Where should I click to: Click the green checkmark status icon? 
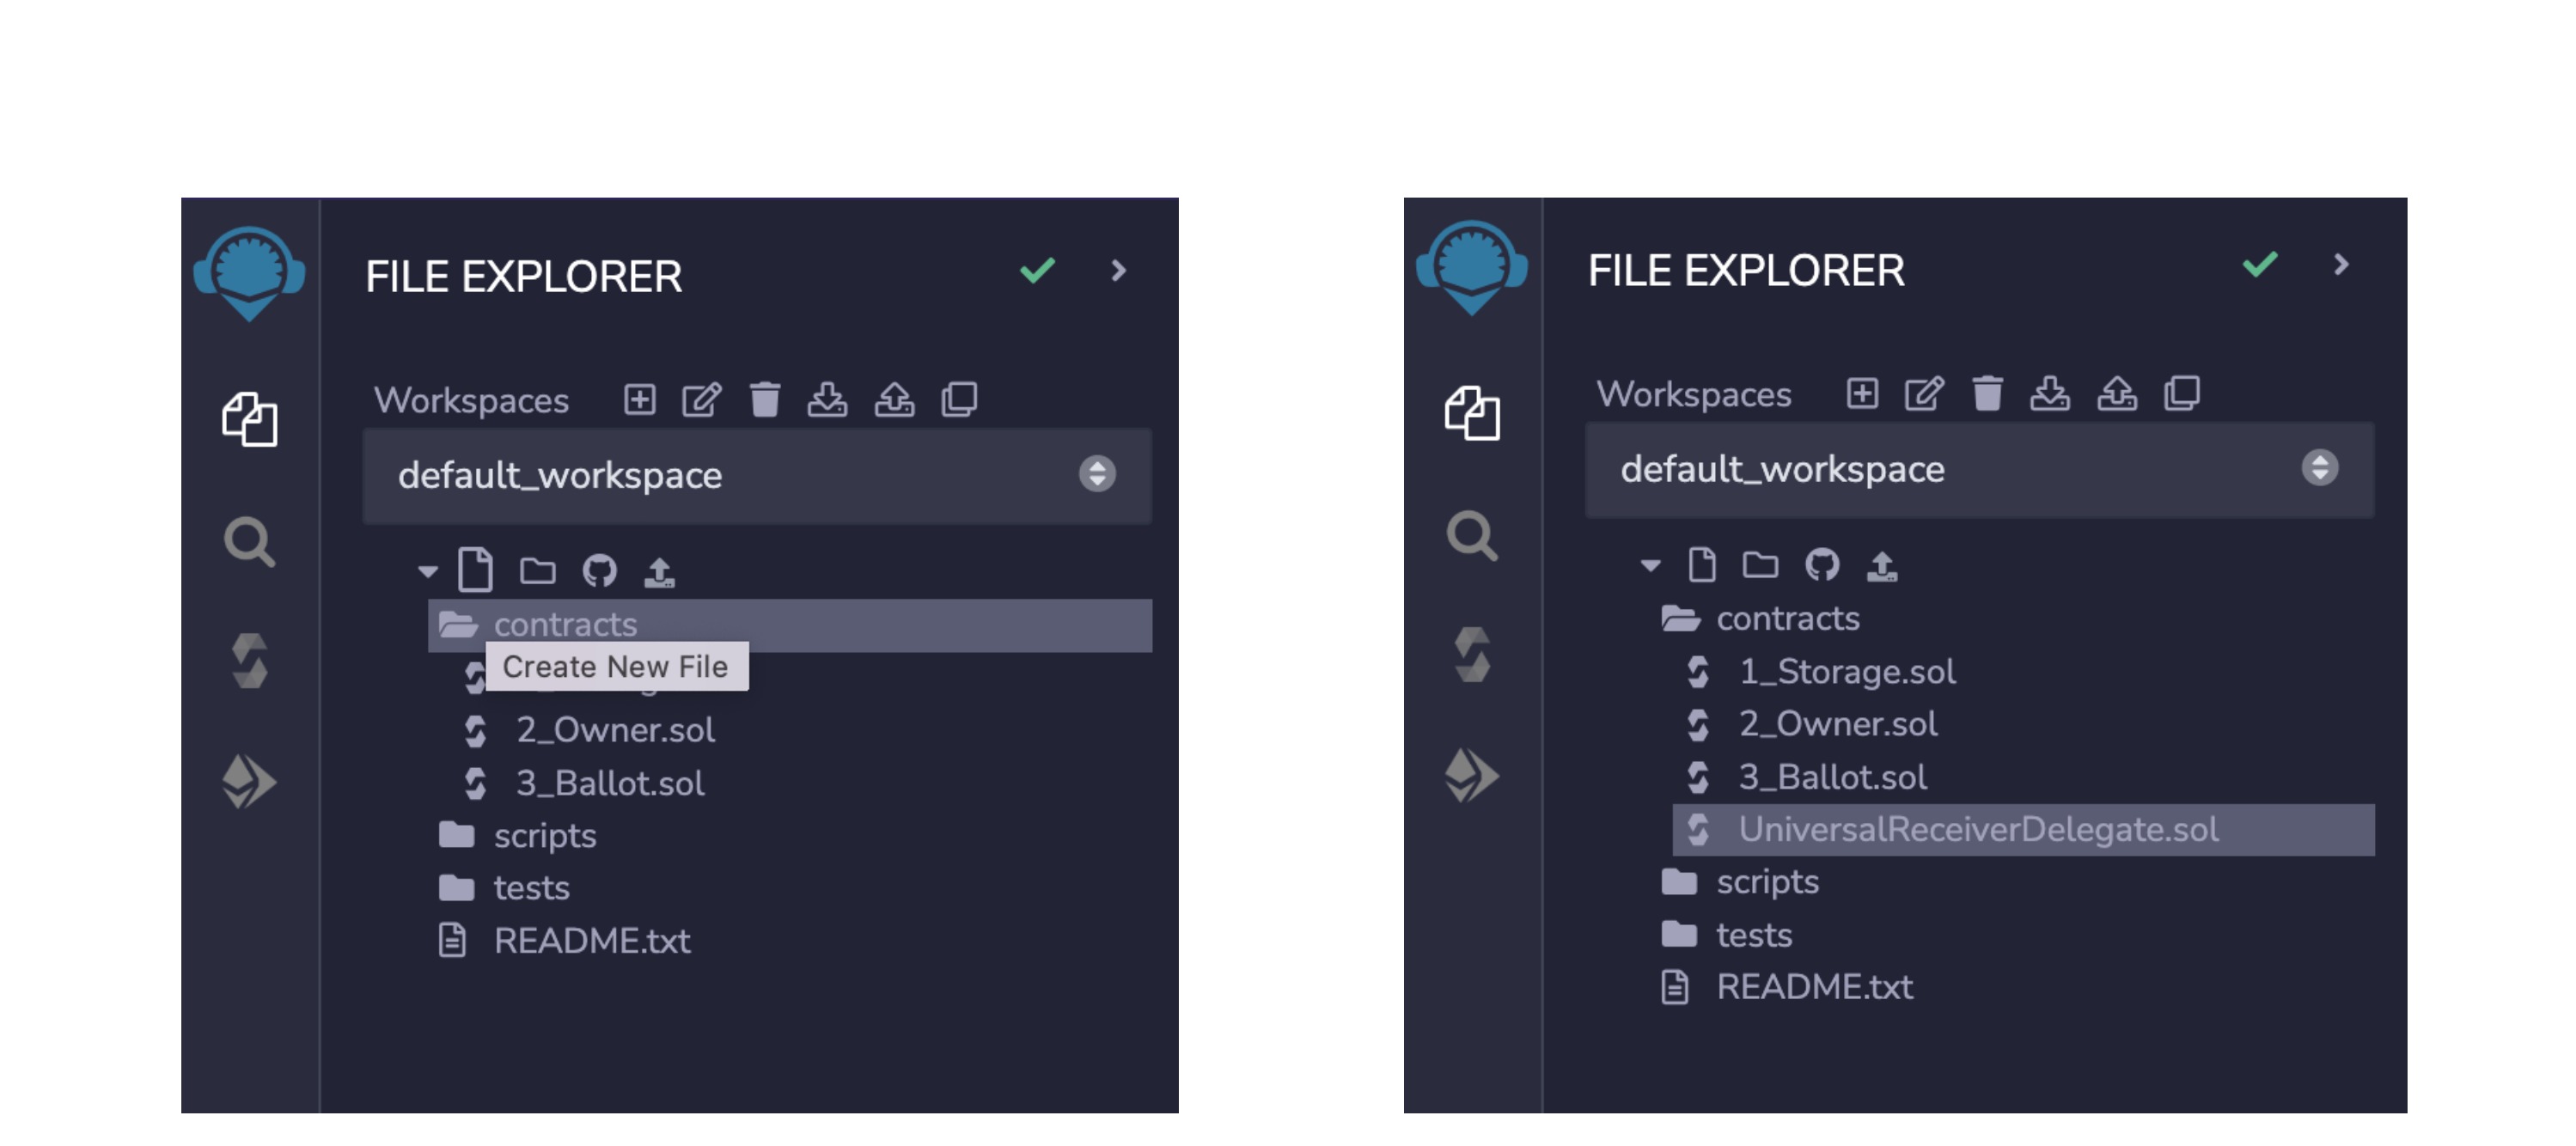pos(1036,269)
